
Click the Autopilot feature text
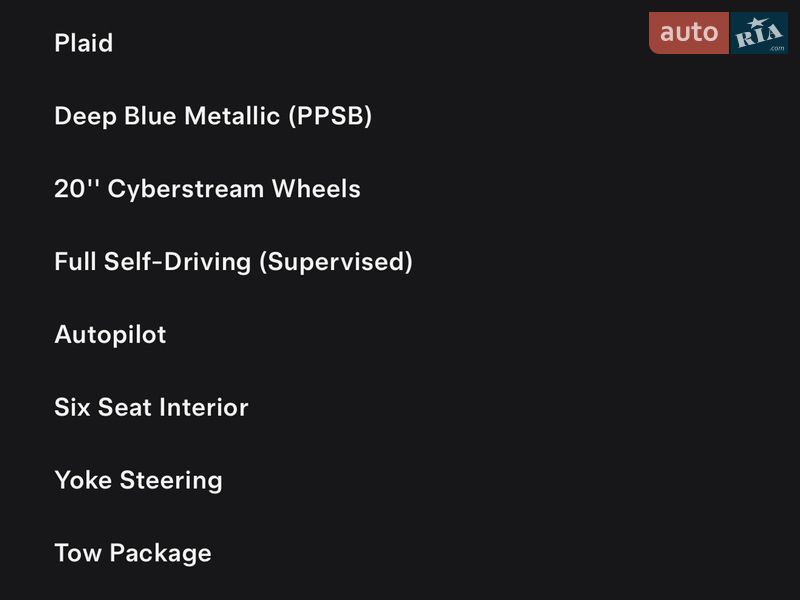point(110,334)
